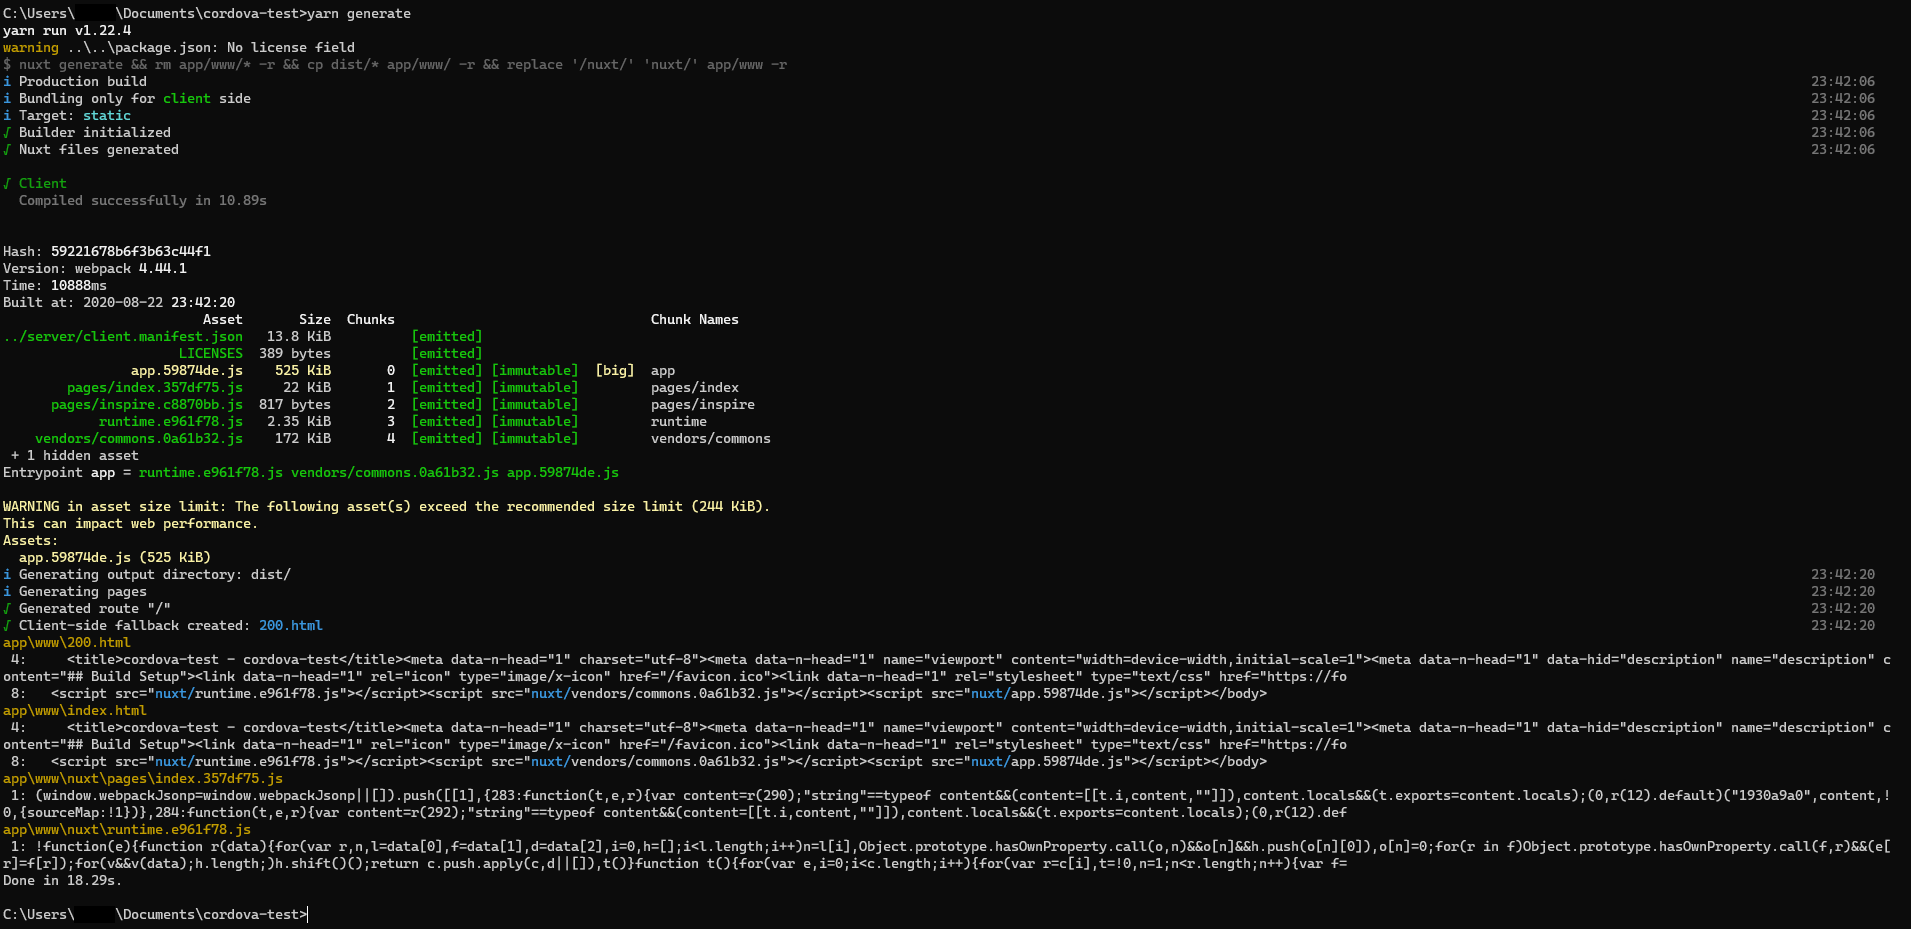The image size is (1911, 929).
Task: Click the "Generating pages" line
Action: (x=75, y=591)
